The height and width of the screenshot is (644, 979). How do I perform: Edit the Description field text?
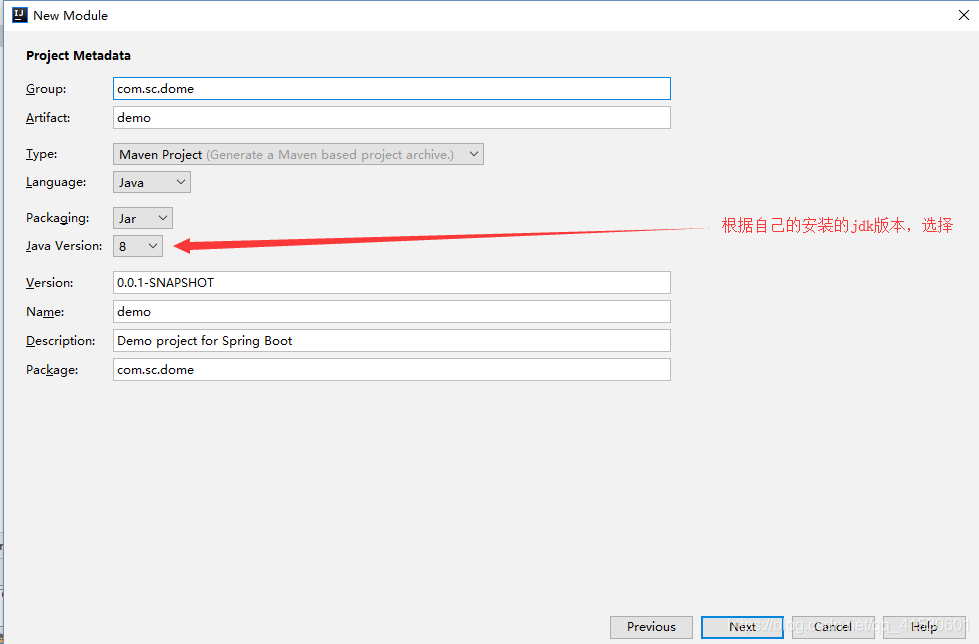(391, 340)
